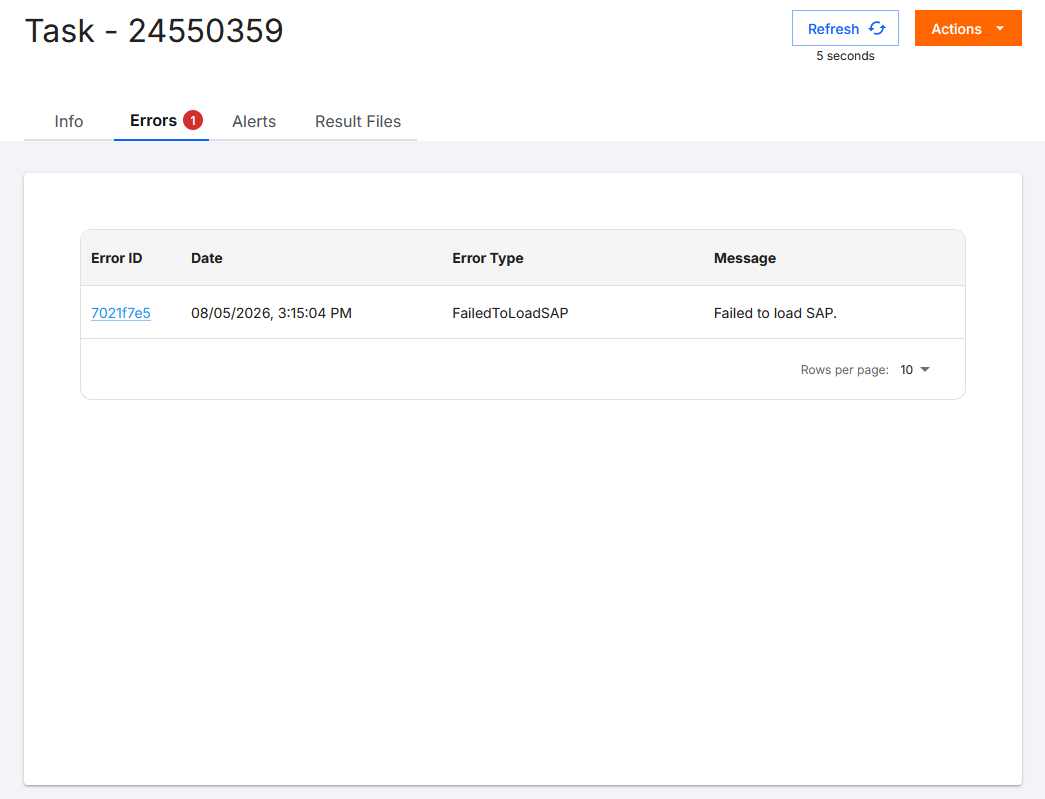Screen dimensions: 1045x799
Task: Click the 'Failed to load SAP.' message
Action: click(x=775, y=313)
